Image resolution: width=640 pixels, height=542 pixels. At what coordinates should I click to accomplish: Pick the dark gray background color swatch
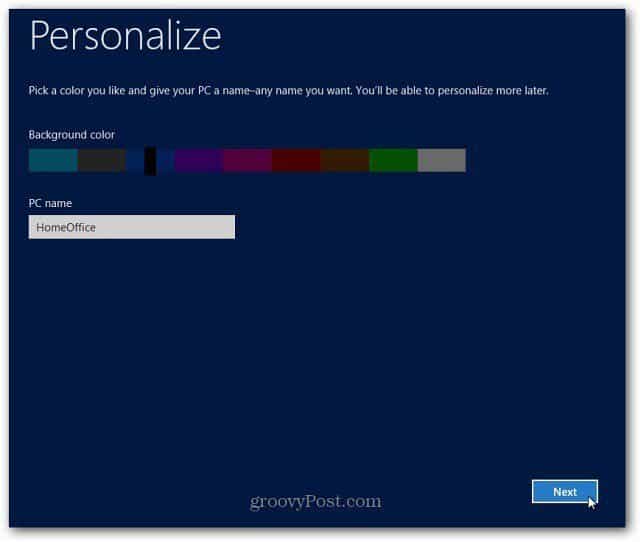(x=102, y=160)
